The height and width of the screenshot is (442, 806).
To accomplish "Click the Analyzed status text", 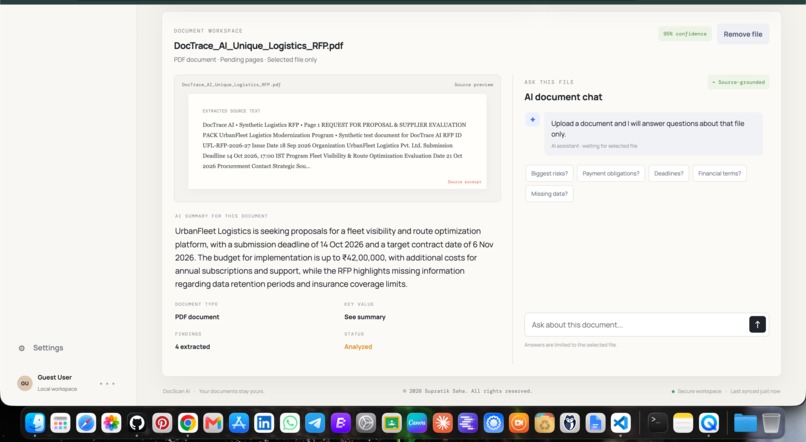I will point(358,347).
